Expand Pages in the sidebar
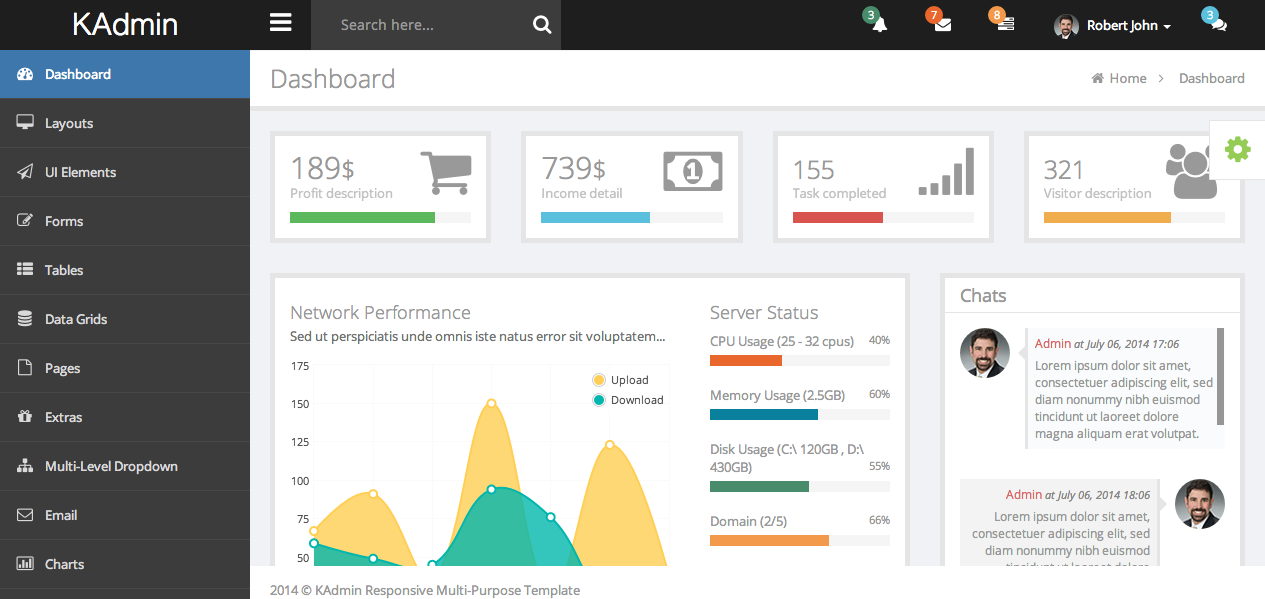Screen dimensions: 1265x599 125,368
